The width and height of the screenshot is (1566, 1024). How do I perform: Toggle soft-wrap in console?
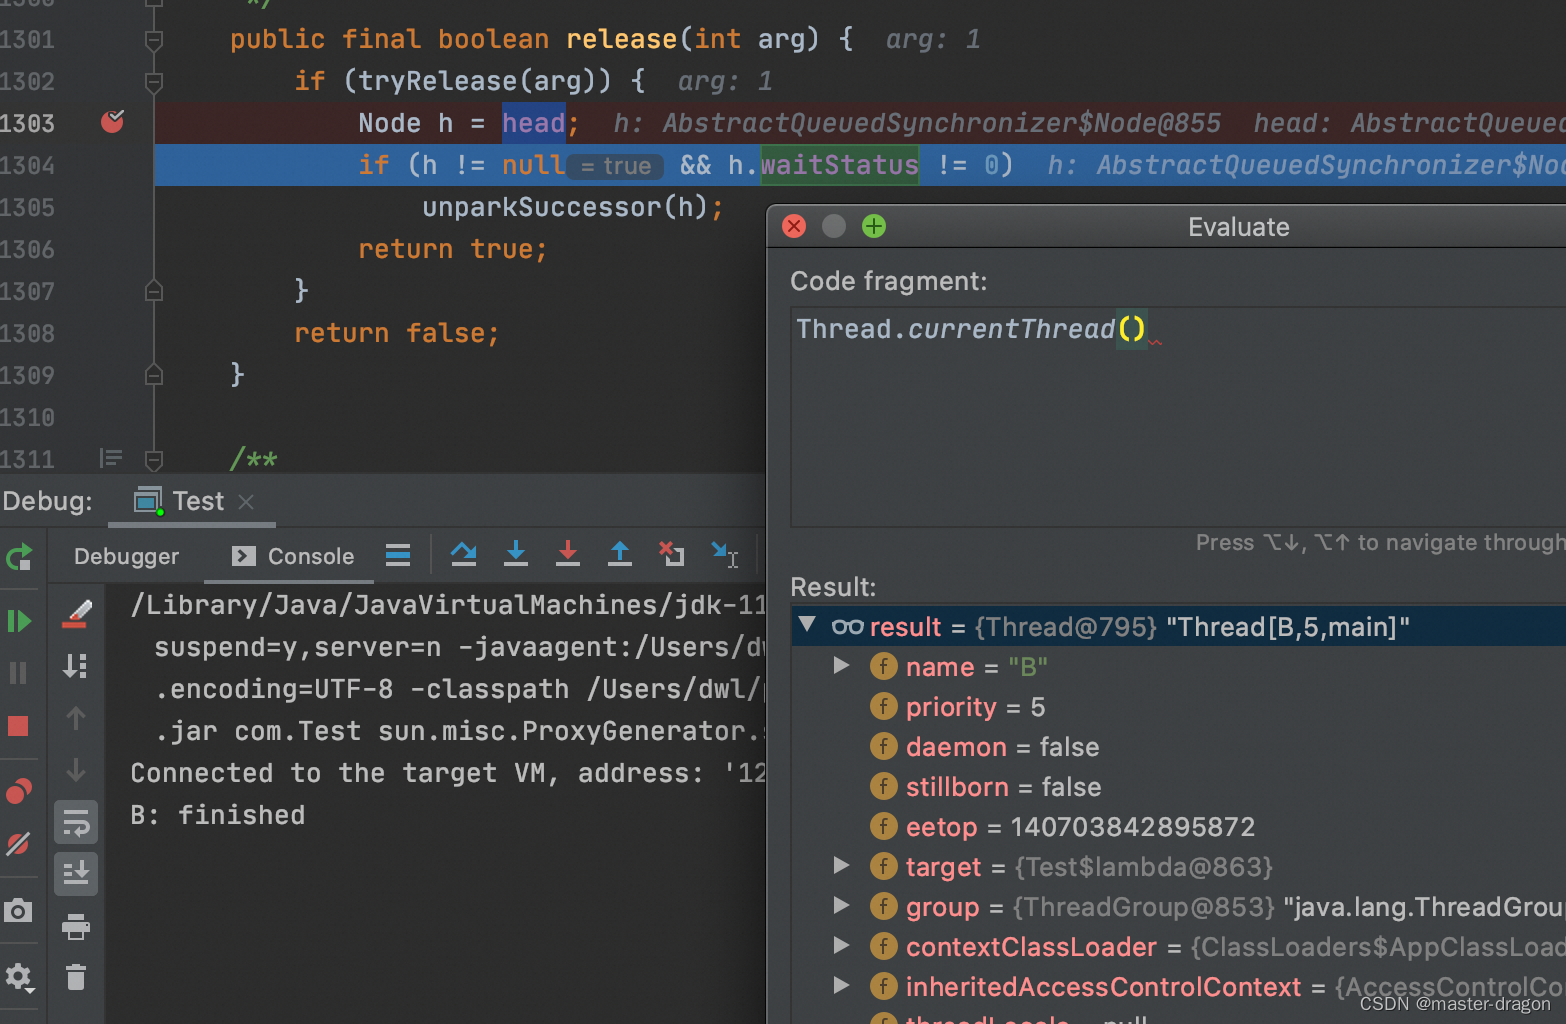[x=76, y=822]
